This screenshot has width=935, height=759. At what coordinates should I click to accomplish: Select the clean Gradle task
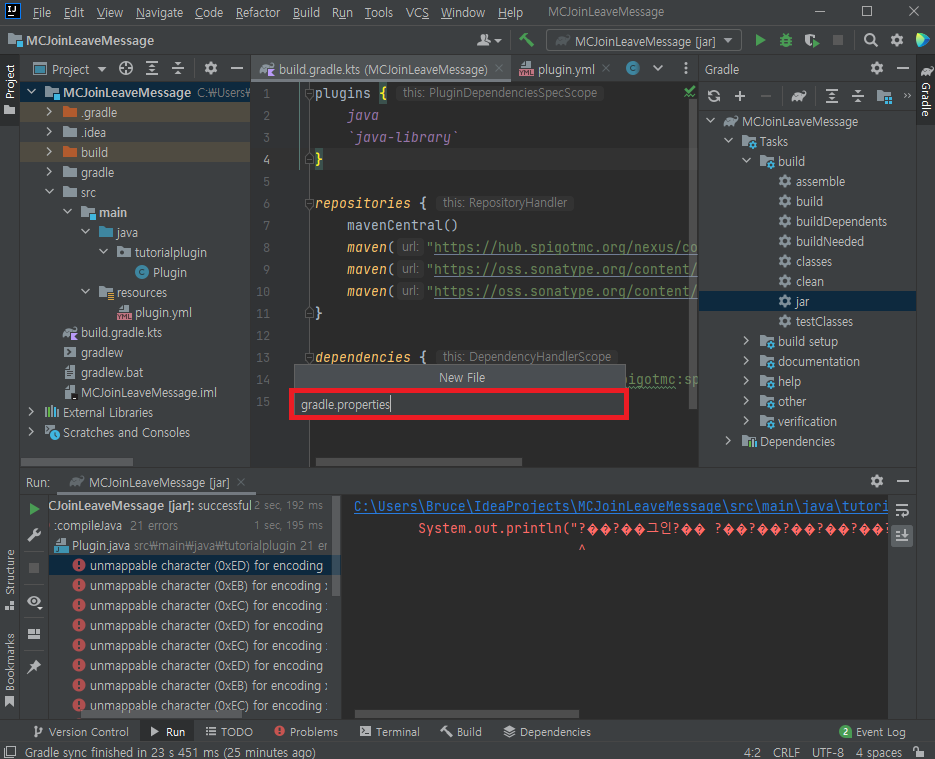[809, 281]
